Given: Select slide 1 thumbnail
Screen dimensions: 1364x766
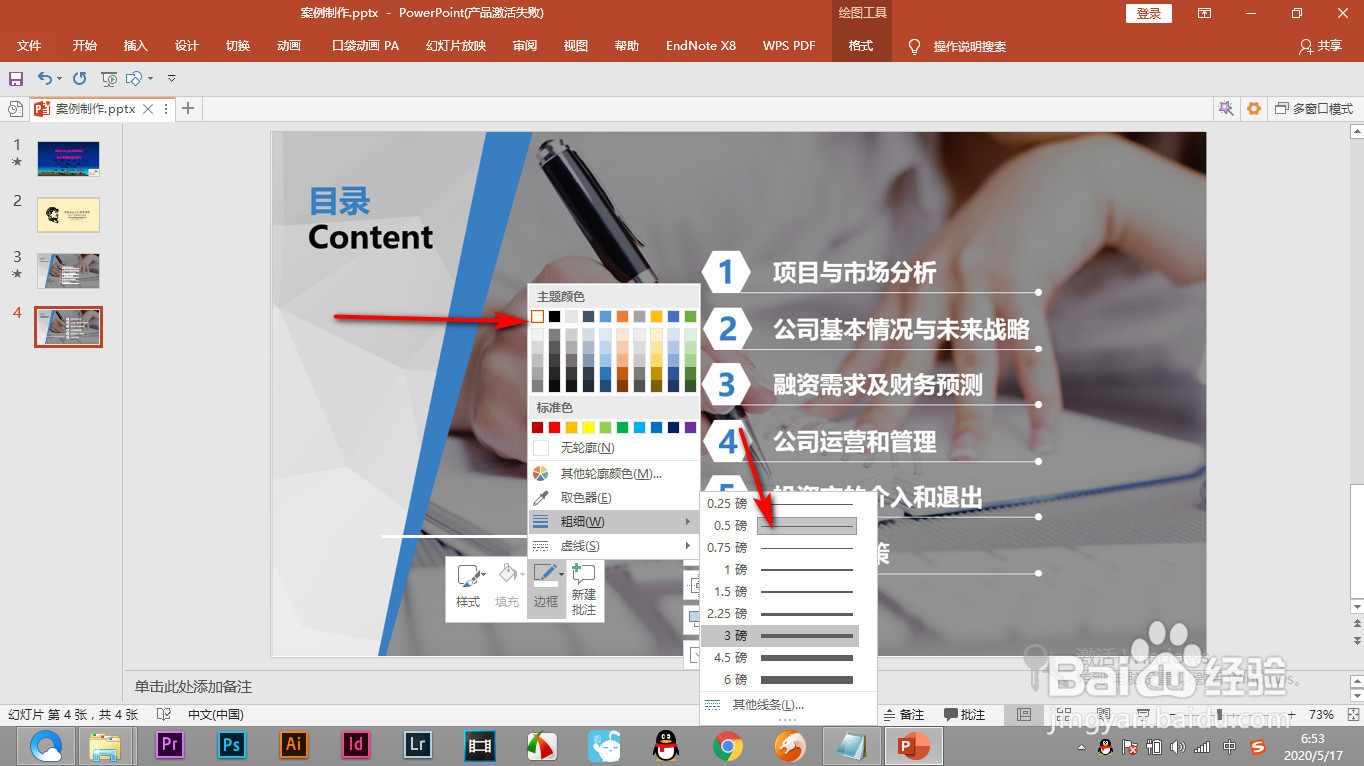Looking at the screenshot, I should 68,158.
